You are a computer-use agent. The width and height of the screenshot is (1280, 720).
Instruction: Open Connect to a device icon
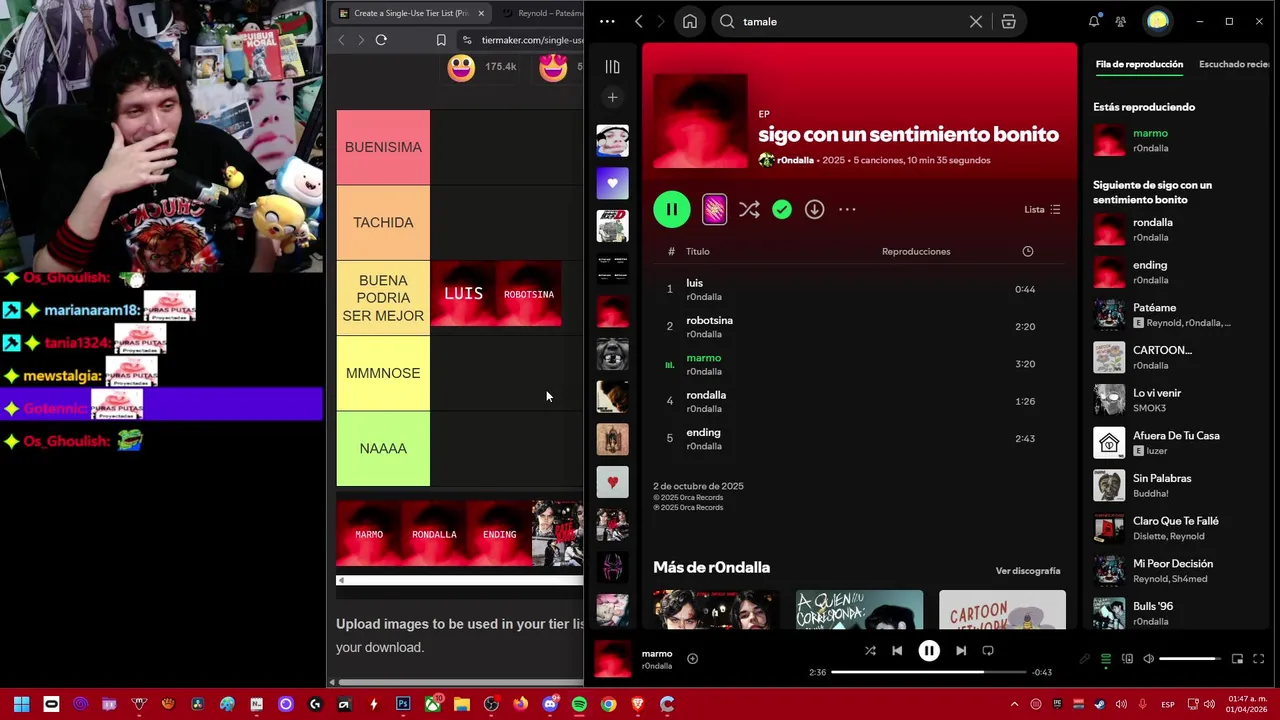click(1127, 659)
